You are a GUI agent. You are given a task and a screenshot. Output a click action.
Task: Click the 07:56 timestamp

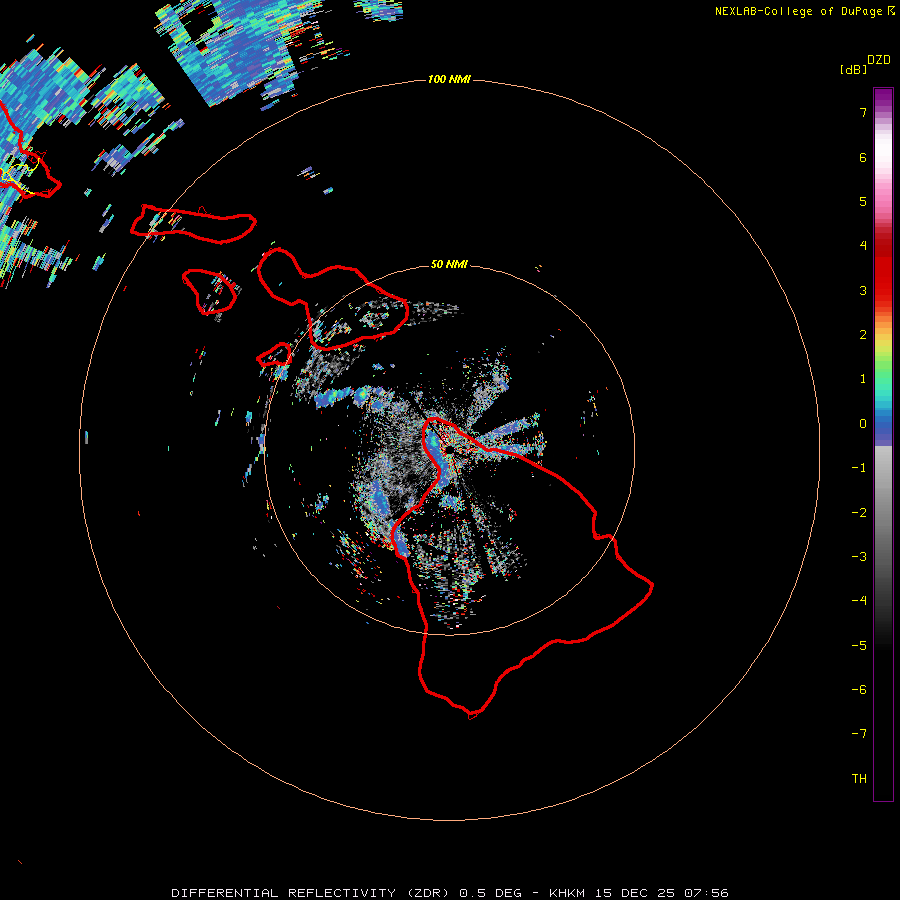707,893
